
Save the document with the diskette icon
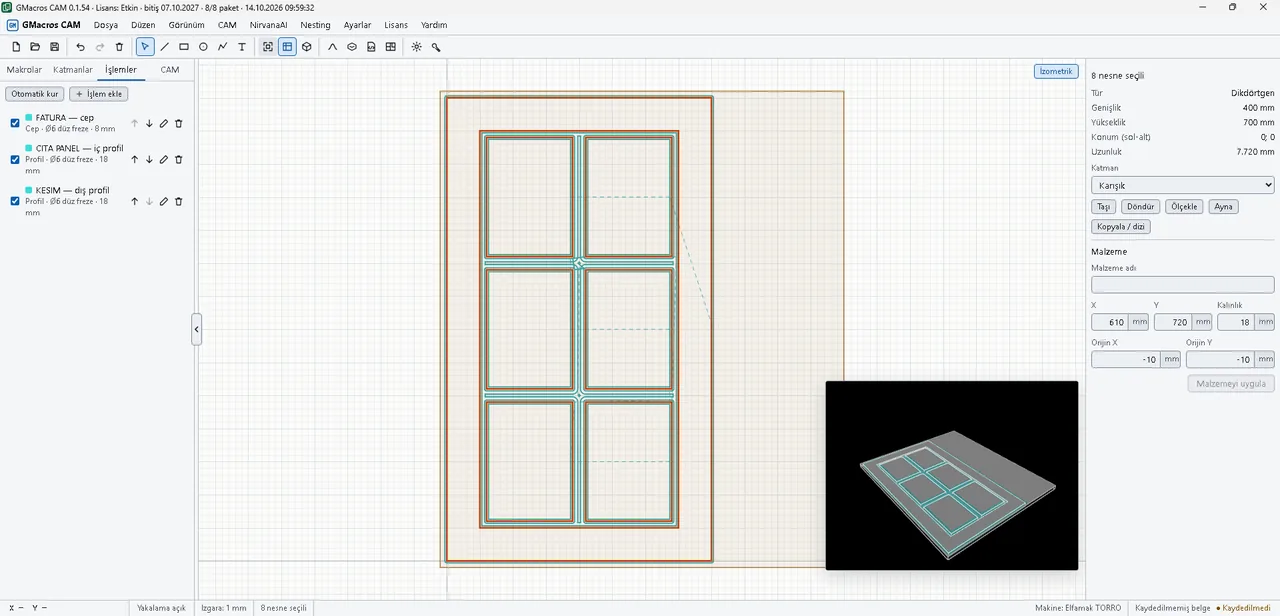click(x=54, y=47)
